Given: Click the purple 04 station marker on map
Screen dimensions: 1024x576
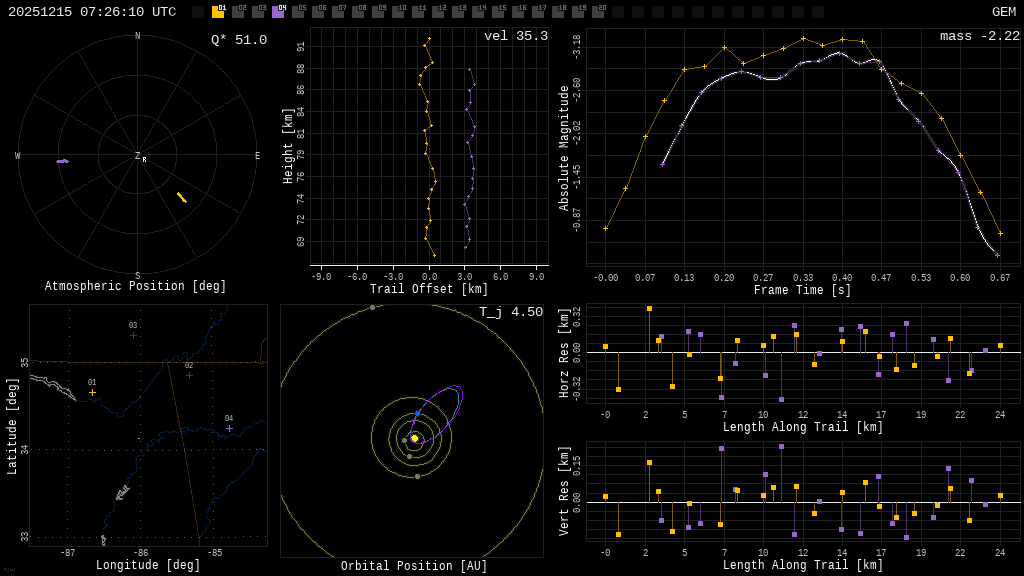Looking at the screenshot, I should point(229,428).
